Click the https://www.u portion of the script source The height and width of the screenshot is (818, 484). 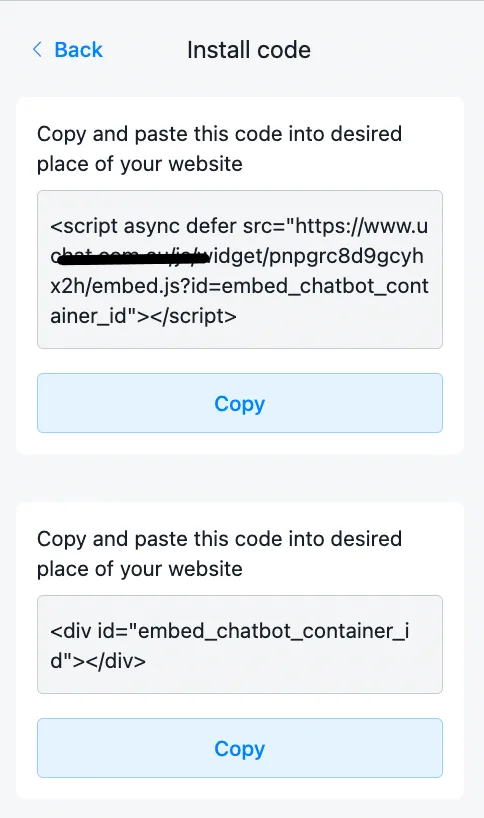pyautogui.click(x=361, y=226)
